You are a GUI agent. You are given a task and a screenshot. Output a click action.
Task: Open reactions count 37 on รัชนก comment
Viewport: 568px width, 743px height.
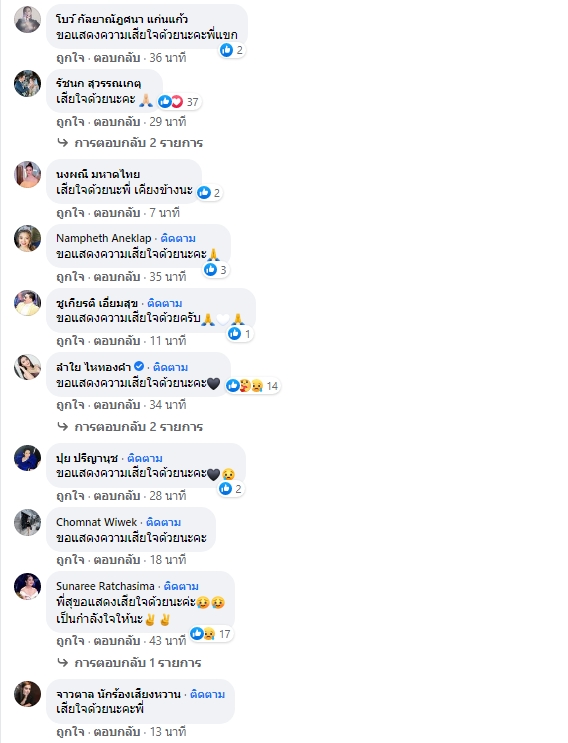(x=179, y=101)
